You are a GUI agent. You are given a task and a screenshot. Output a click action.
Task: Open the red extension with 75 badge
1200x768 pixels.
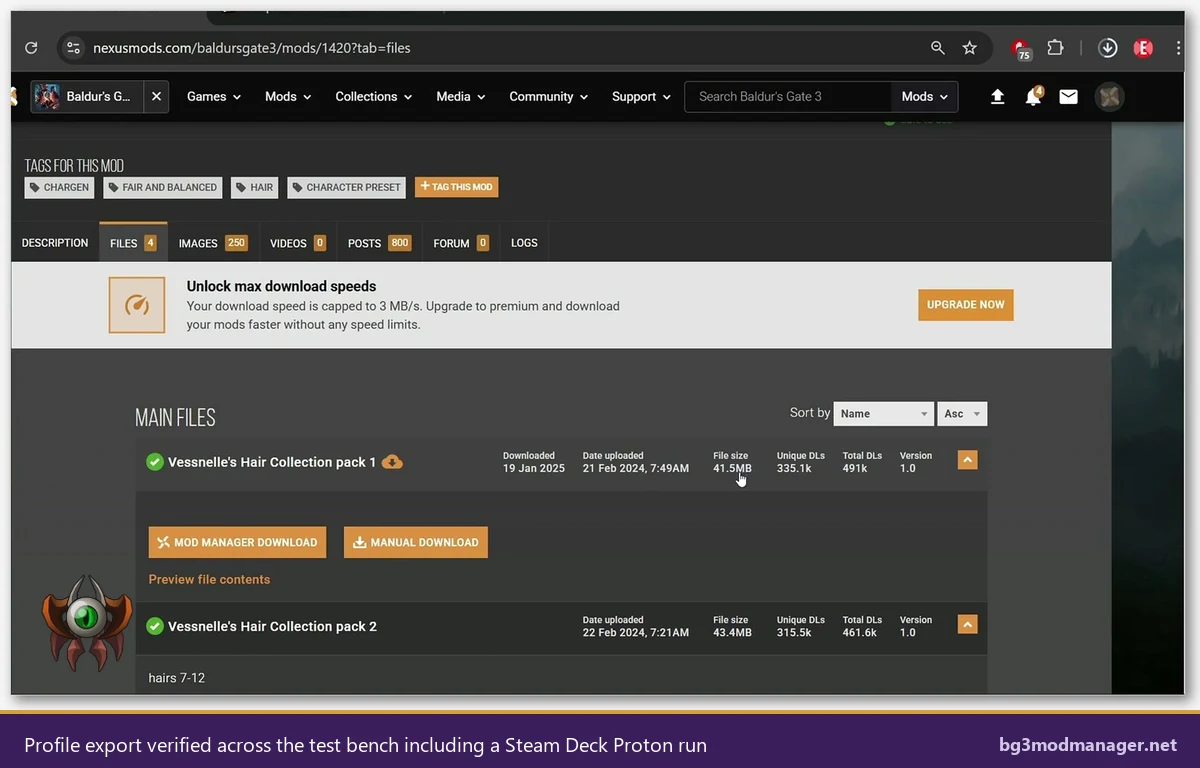pos(1021,49)
